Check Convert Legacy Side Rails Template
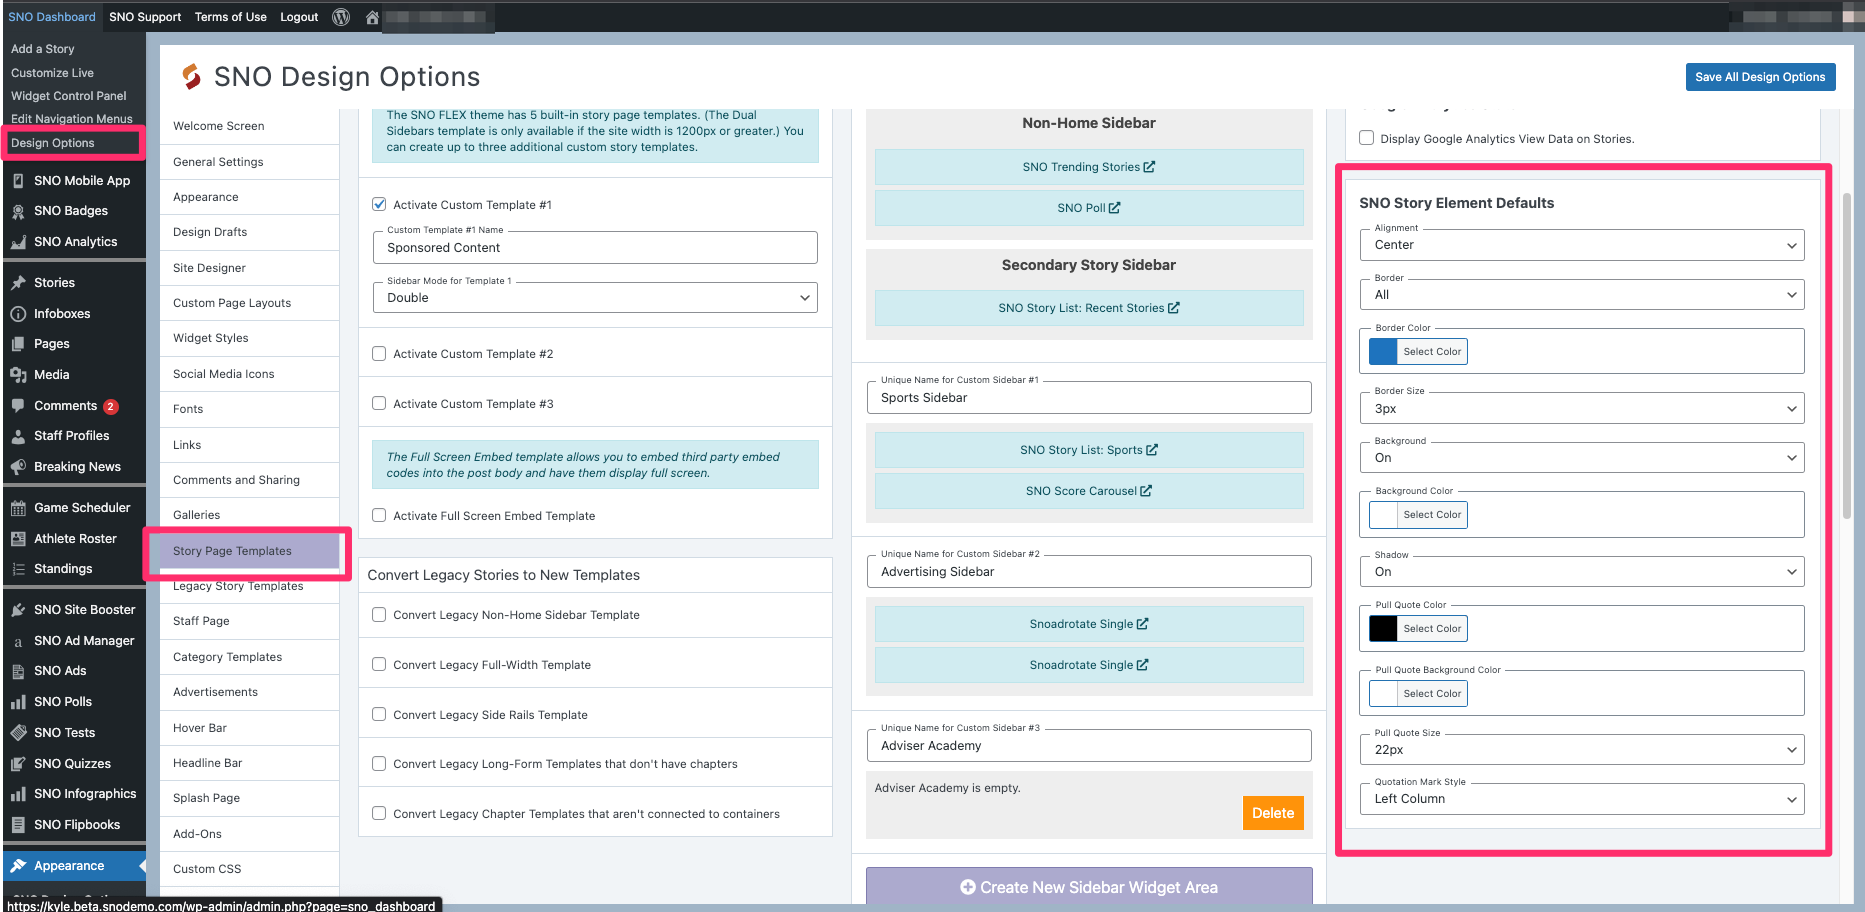The width and height of the screenshot is (1865, 912). click(x=379, y=714)
